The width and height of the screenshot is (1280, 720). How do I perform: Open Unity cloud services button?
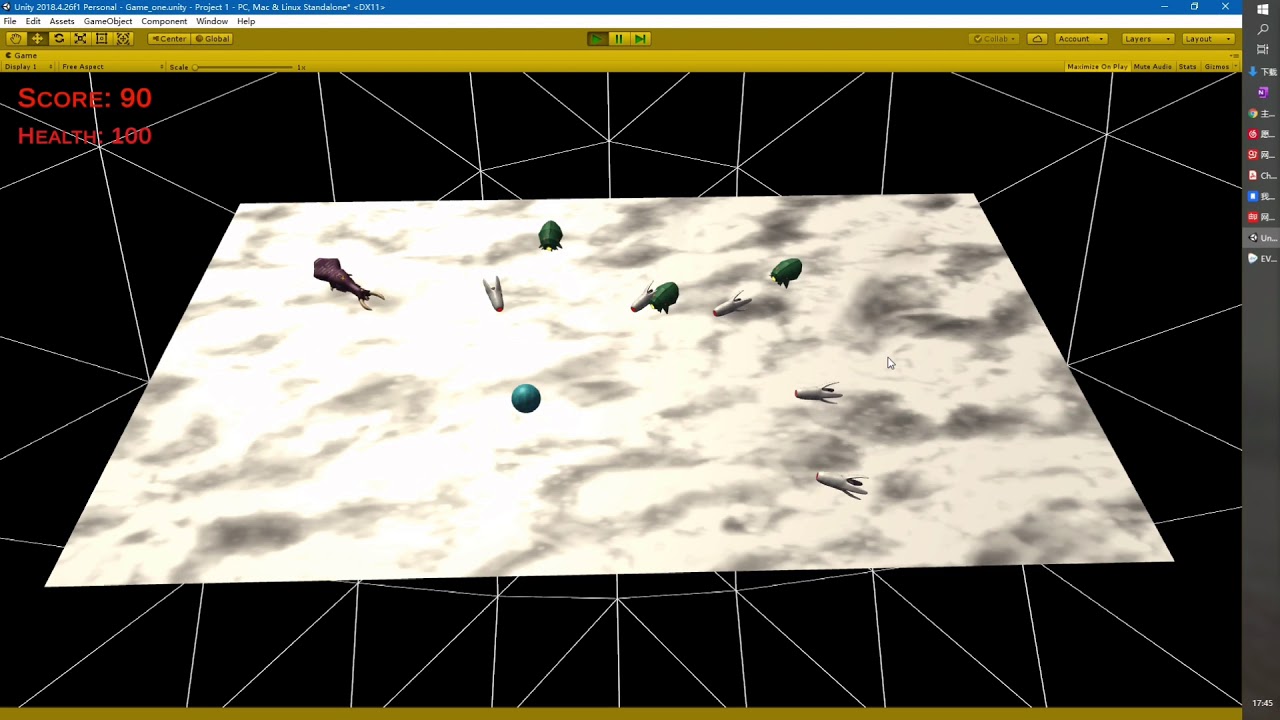tap(1038, 38)
